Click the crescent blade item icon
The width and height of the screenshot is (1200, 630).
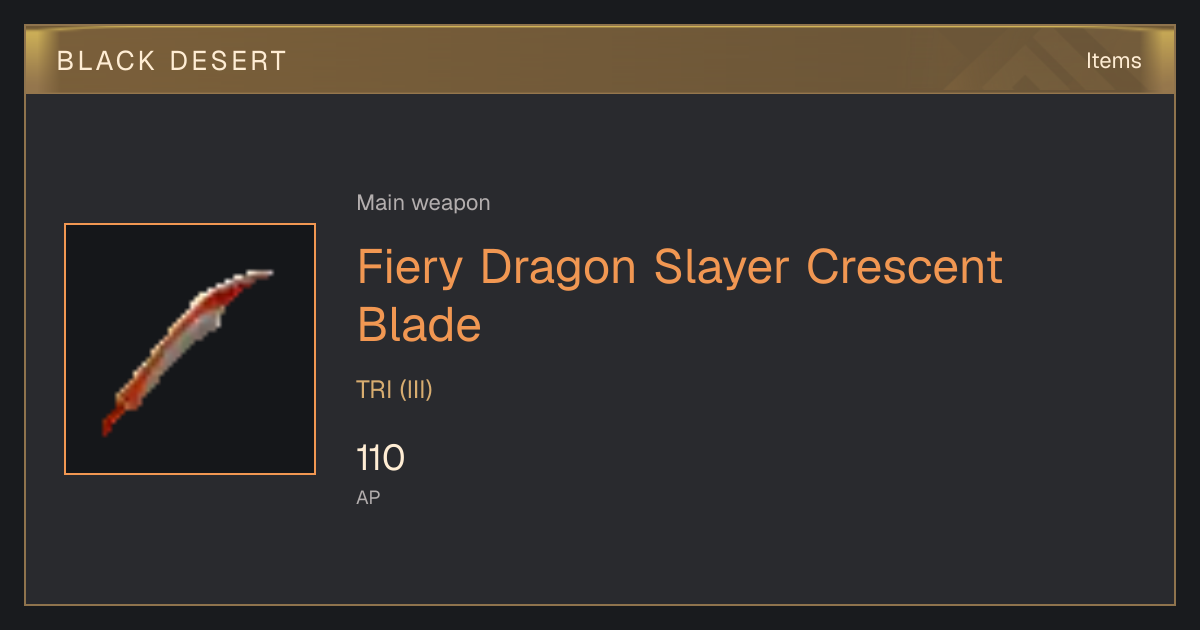point(190,349)
